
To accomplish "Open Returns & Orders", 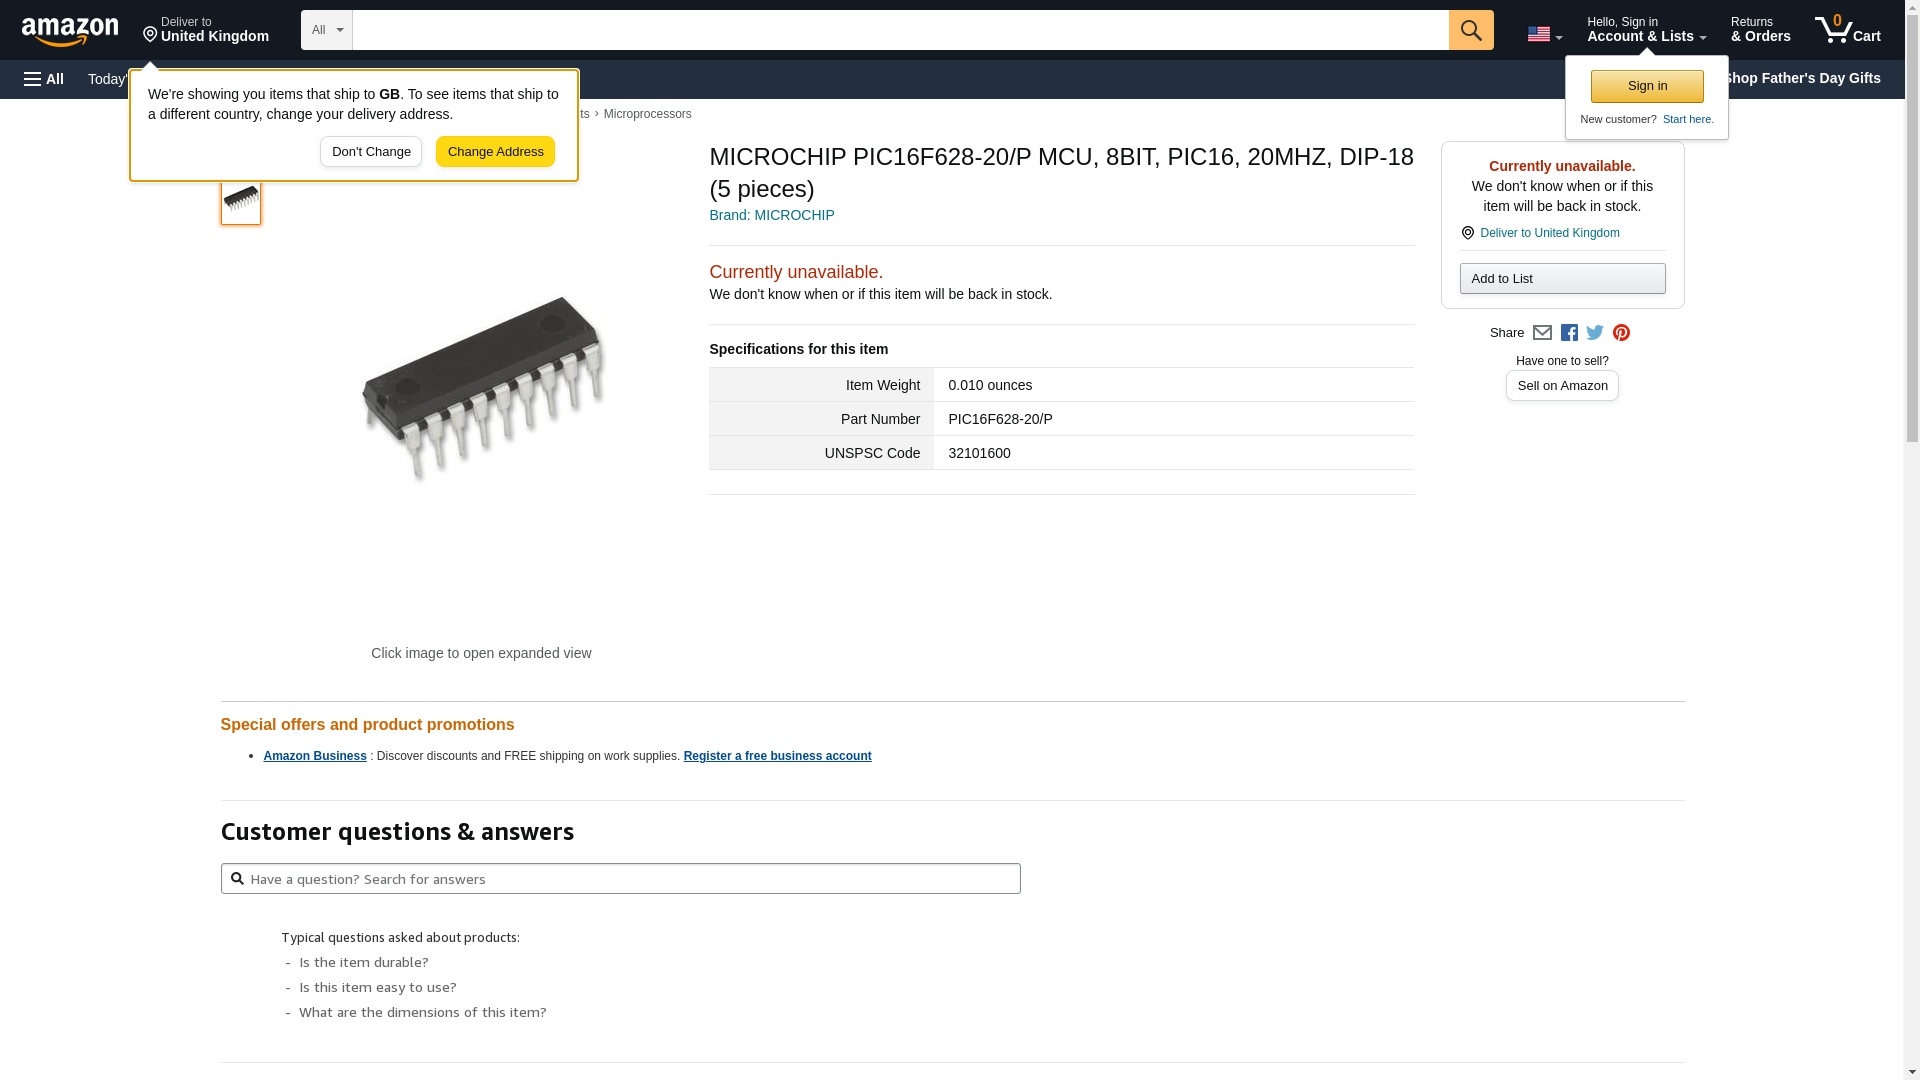I will coord(1760,30).
